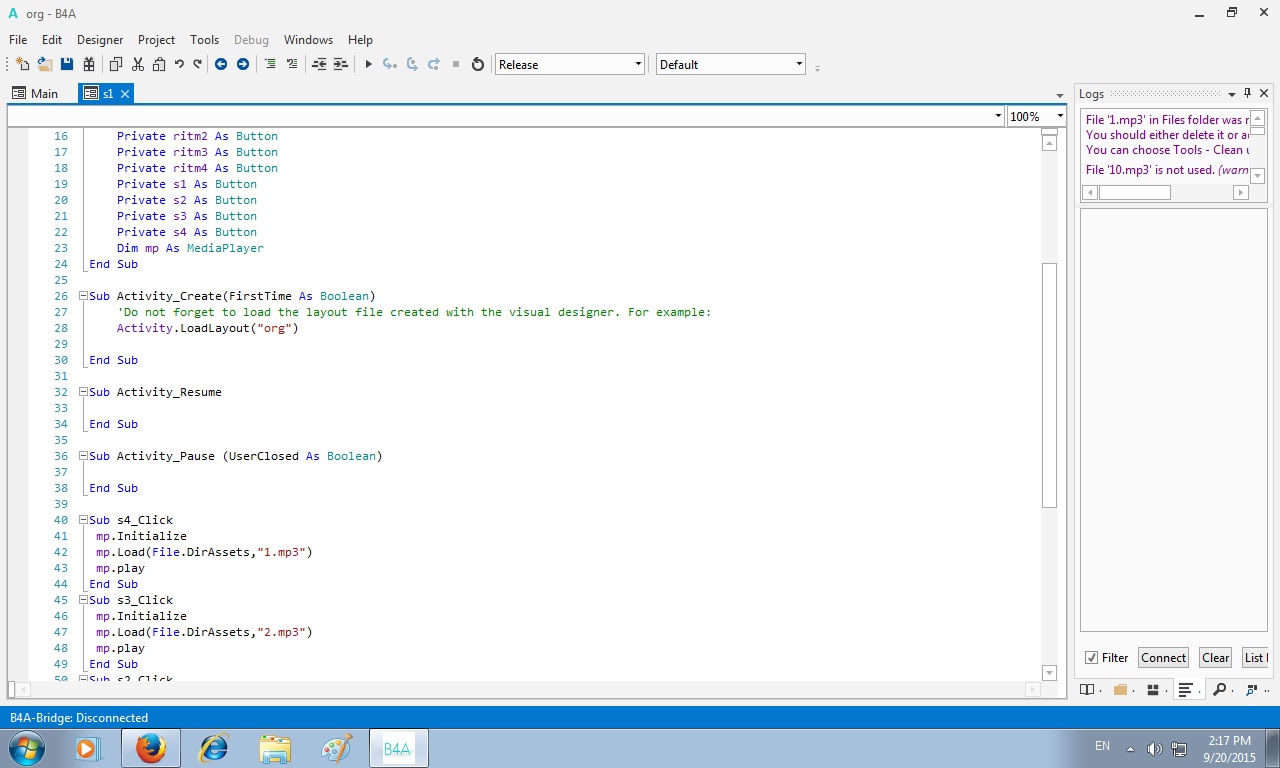Collapse the Activity_Create sub block

84,296
